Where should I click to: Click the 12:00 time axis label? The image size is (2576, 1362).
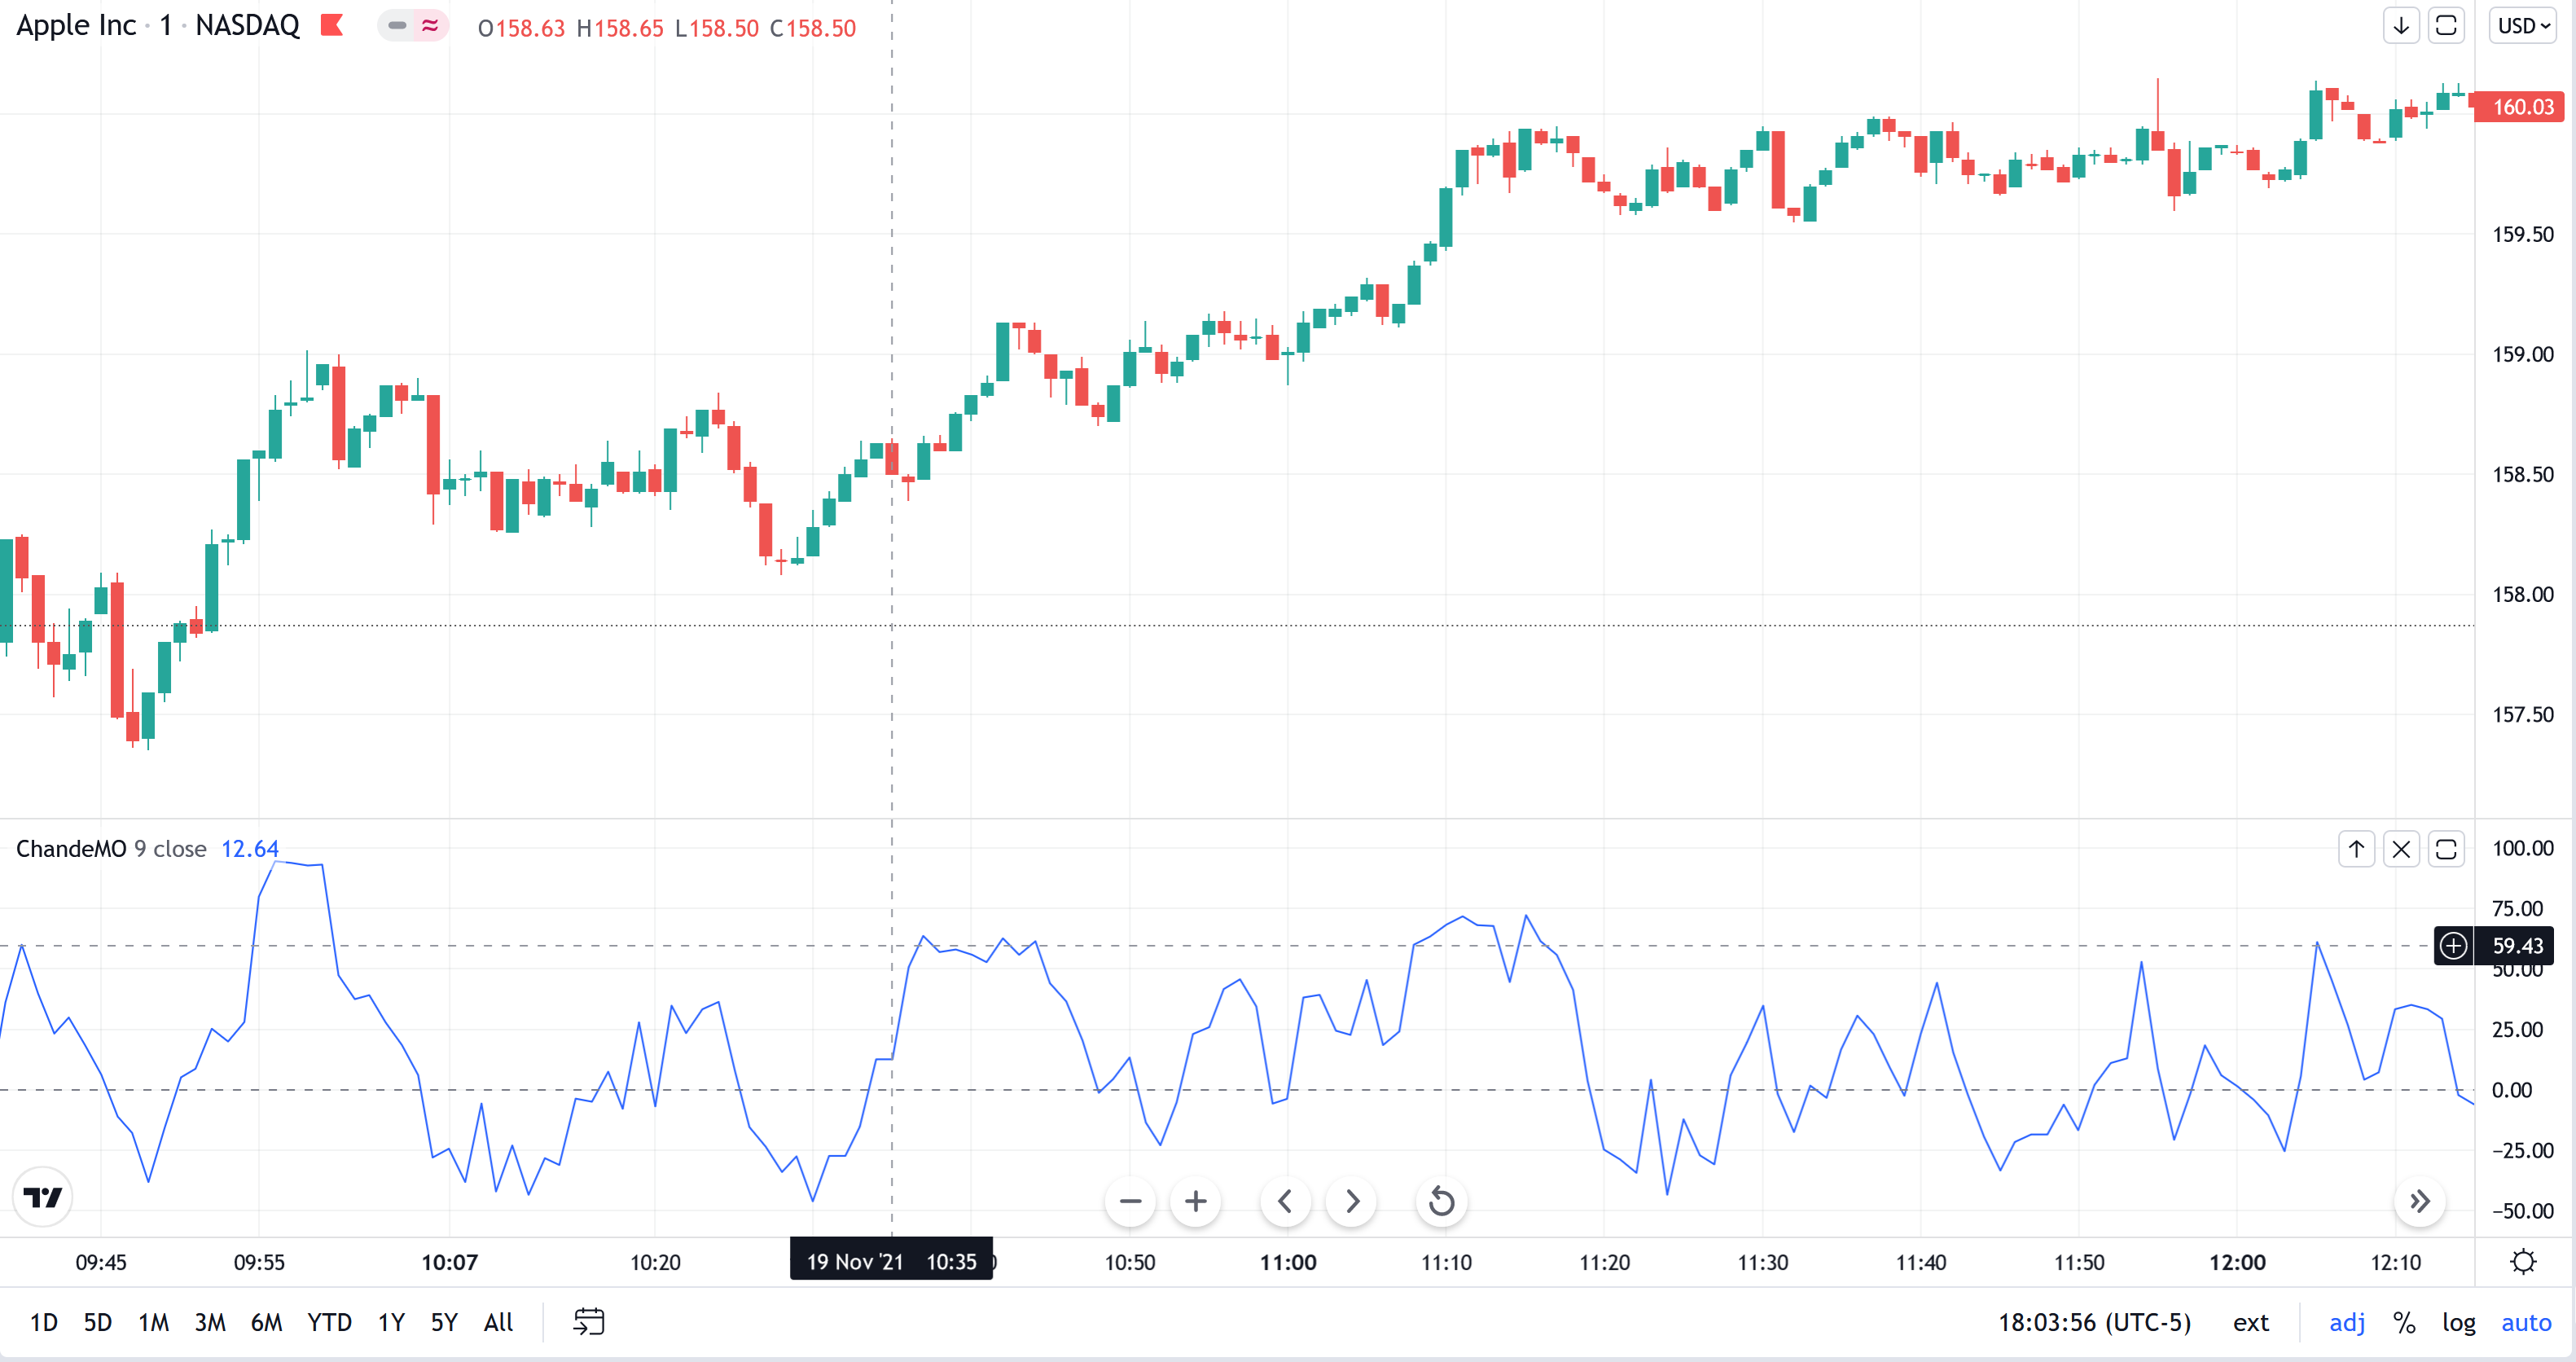[x=2237, y=1262]
